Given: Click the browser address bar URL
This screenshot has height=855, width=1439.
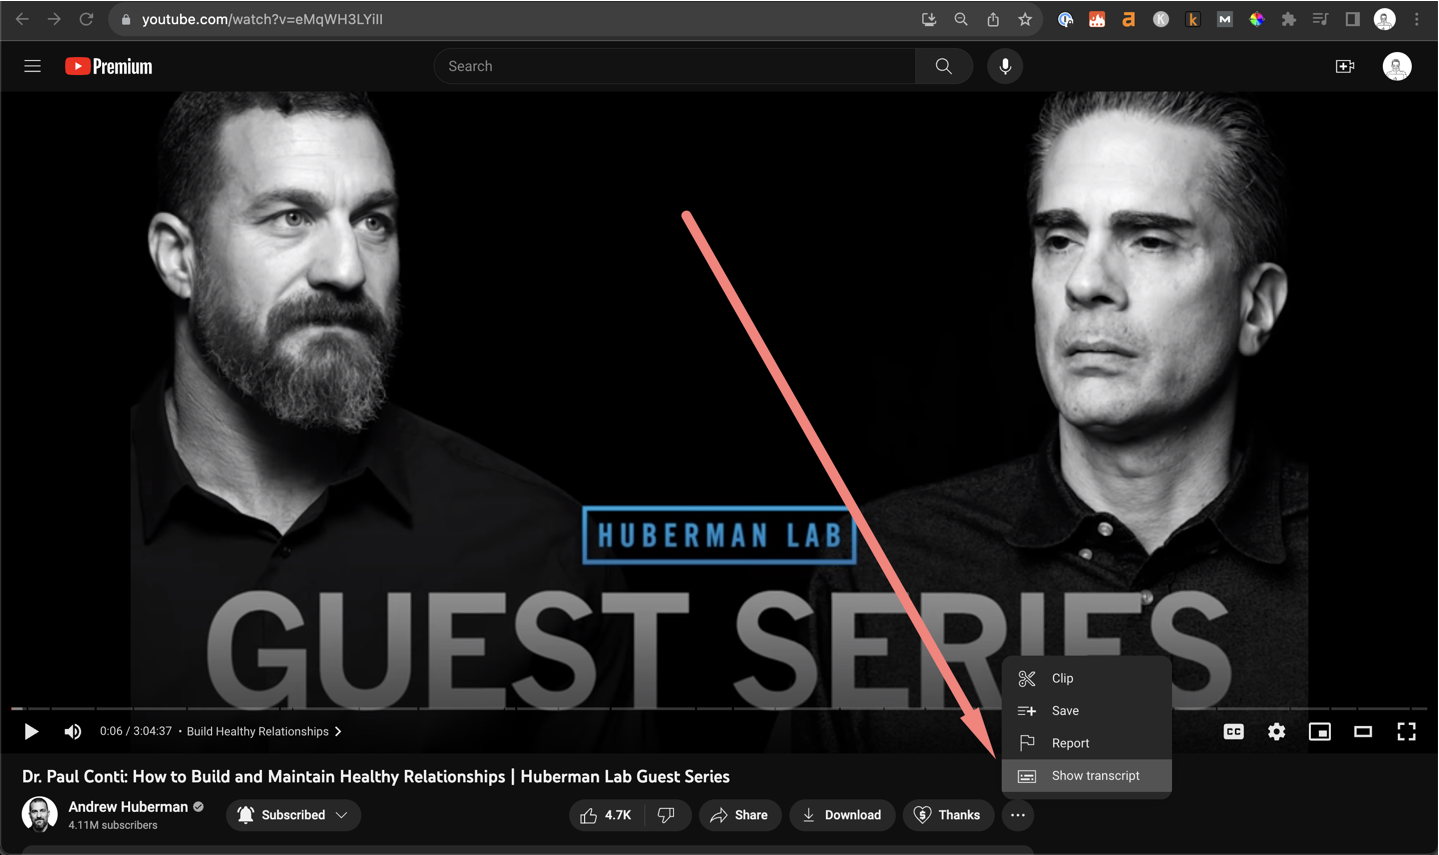Looking at the screenshot, I should point(262,19).
